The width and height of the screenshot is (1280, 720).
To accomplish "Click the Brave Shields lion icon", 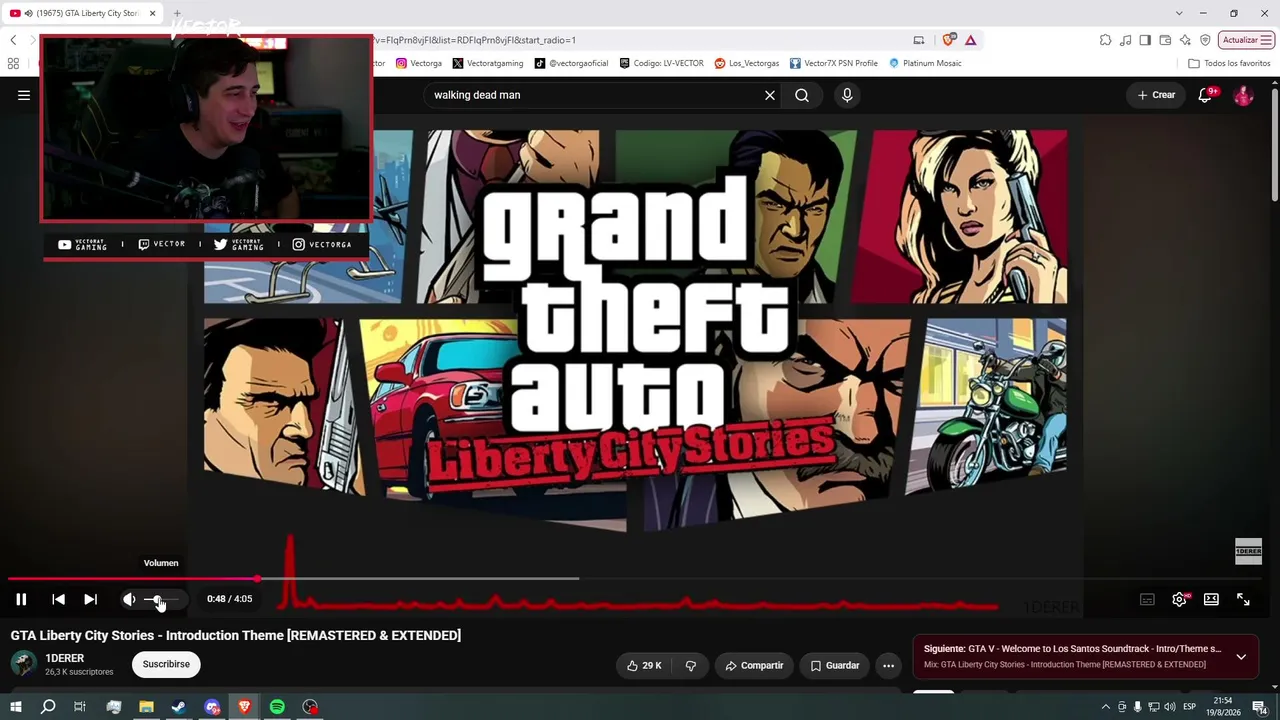I will pos(949,40).
